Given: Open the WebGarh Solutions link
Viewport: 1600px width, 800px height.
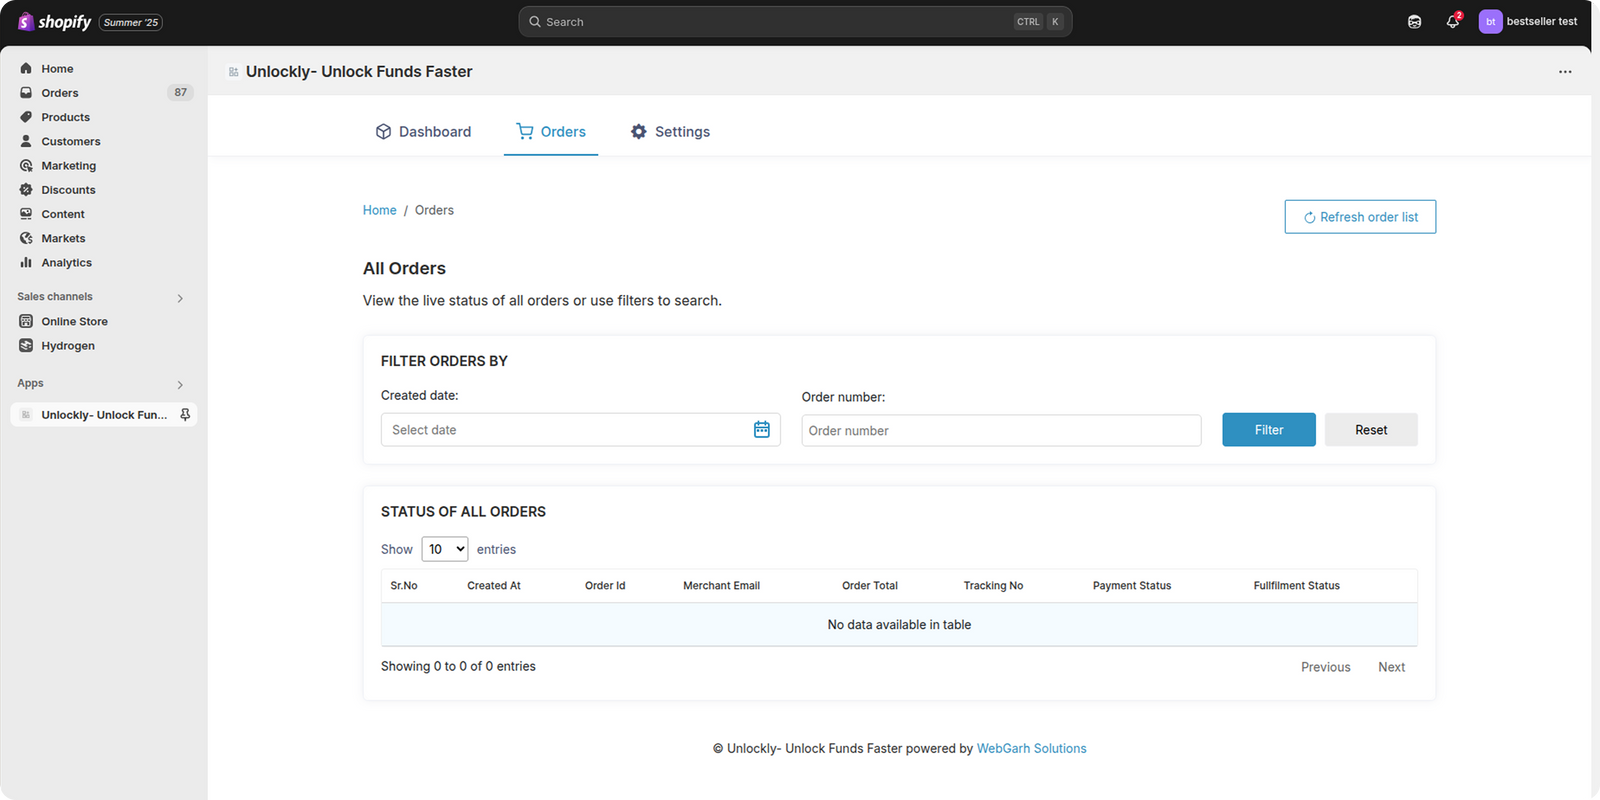Looking at the screenshot, I should click(x=1031, y=748).
